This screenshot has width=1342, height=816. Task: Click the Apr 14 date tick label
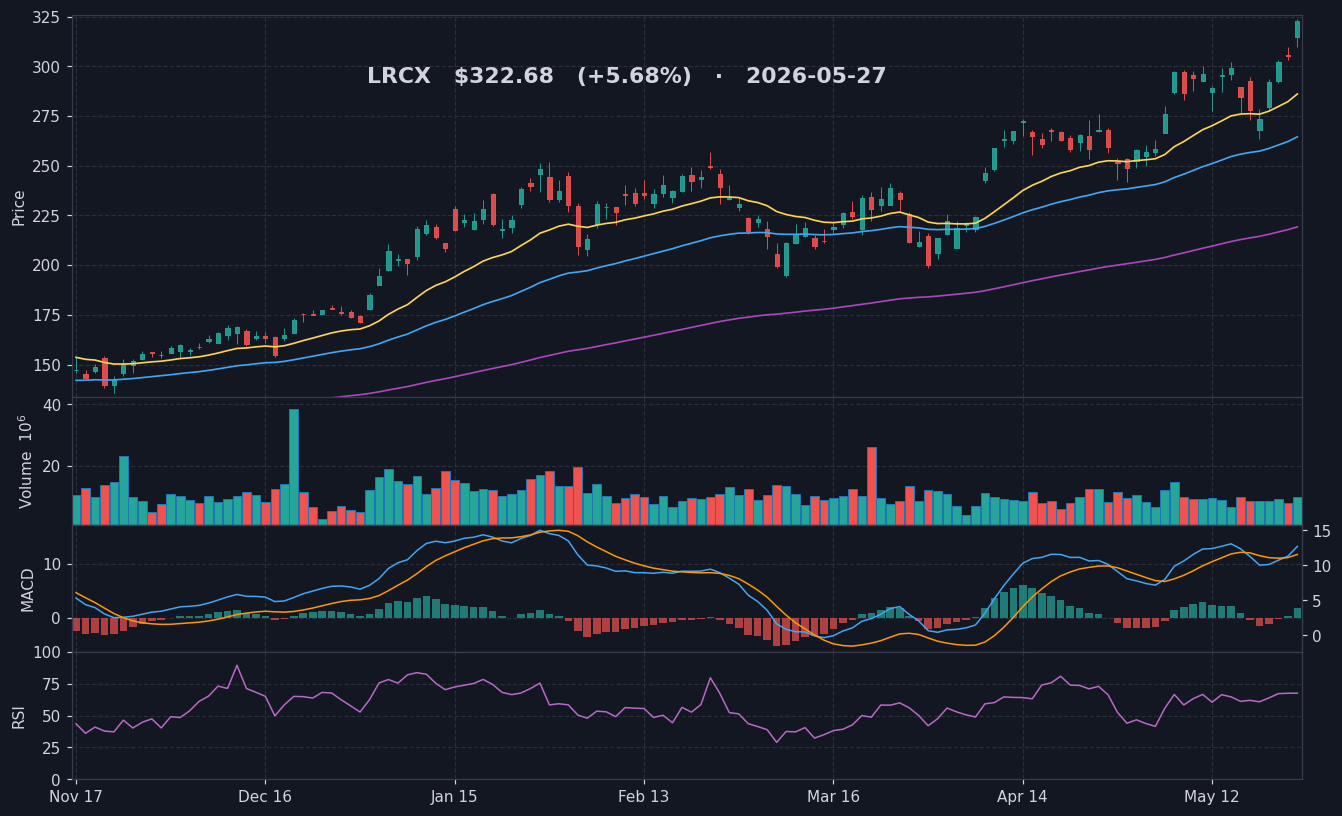click(1022, 797)
